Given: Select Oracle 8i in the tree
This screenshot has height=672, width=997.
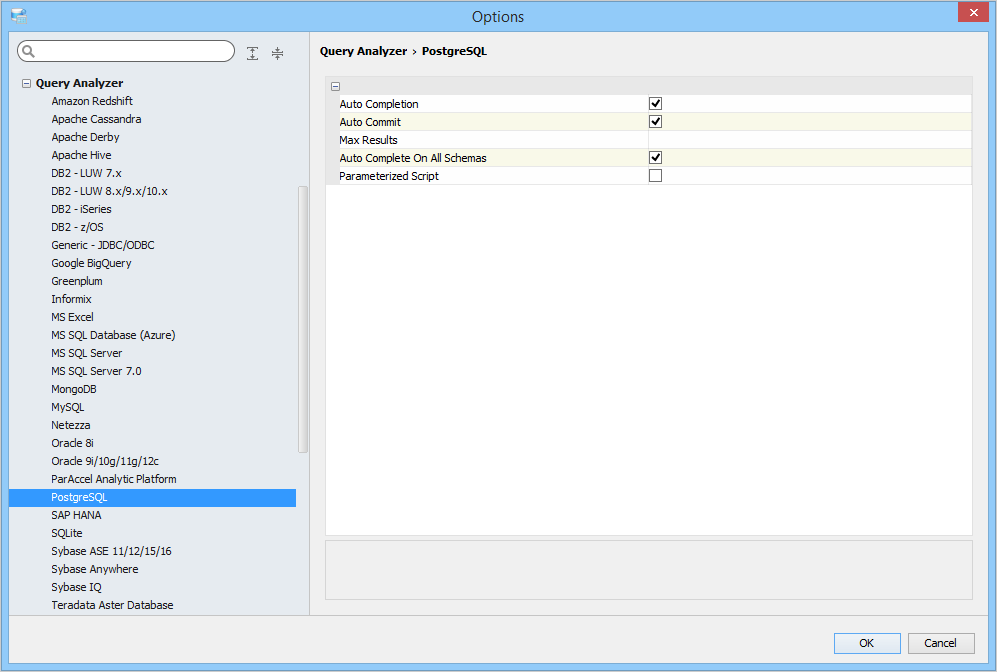Looking at the screenshot, I should tap(72, 443).
